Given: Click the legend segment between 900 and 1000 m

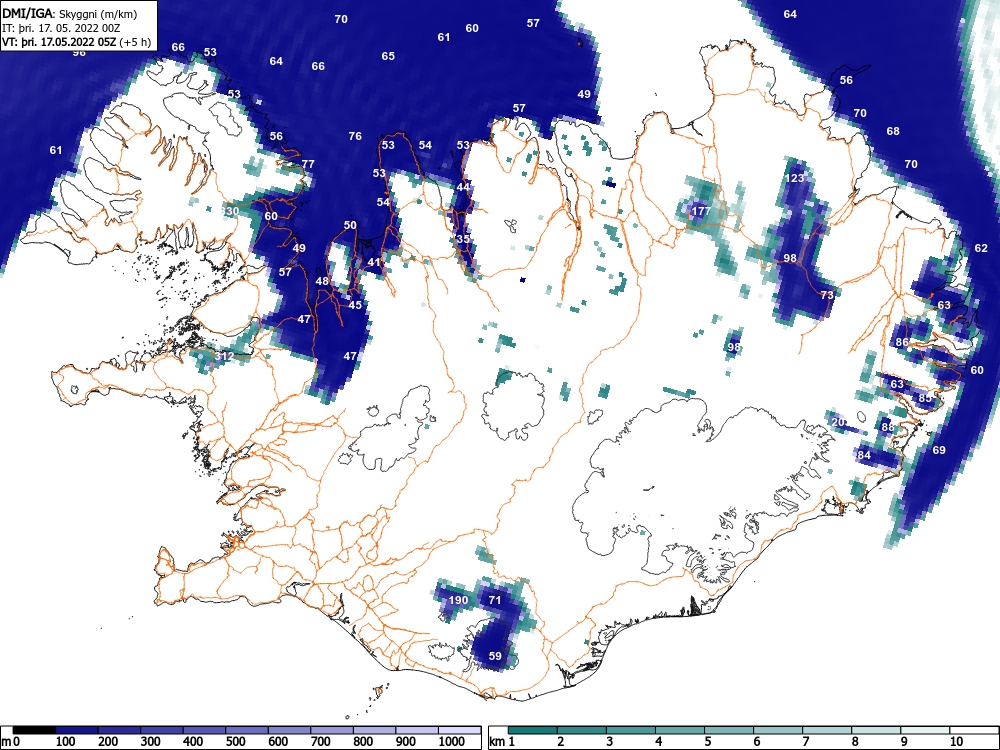Looking at the screenshot, I should click(417, 730).
